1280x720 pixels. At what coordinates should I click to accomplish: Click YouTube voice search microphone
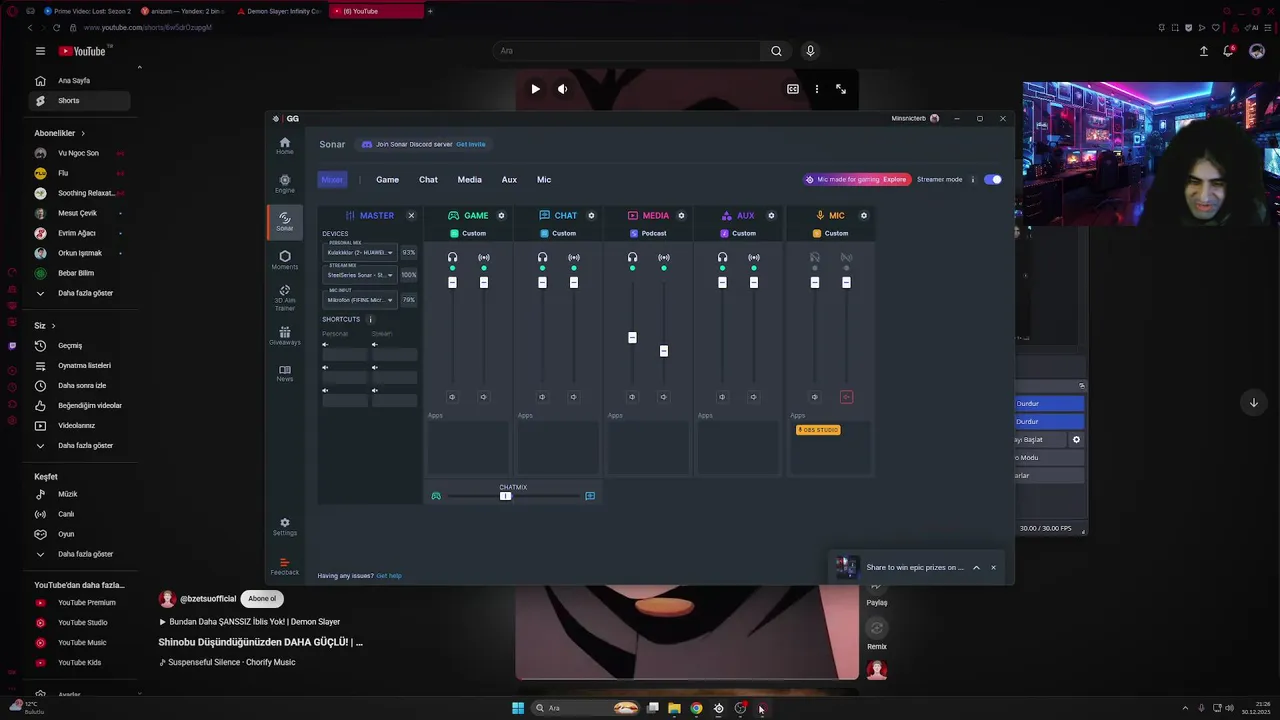[810, 51]
